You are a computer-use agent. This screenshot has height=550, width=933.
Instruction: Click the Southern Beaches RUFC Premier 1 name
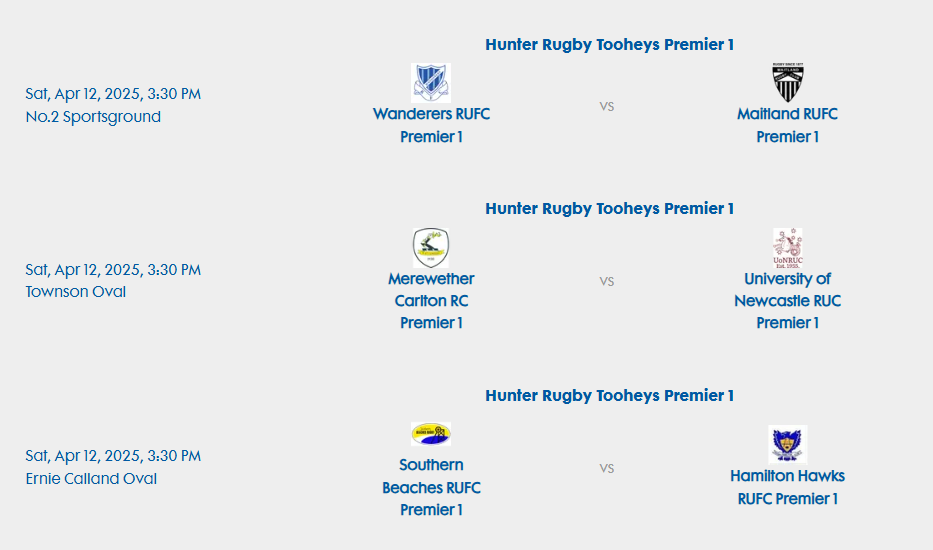click(x=431, y=487)
